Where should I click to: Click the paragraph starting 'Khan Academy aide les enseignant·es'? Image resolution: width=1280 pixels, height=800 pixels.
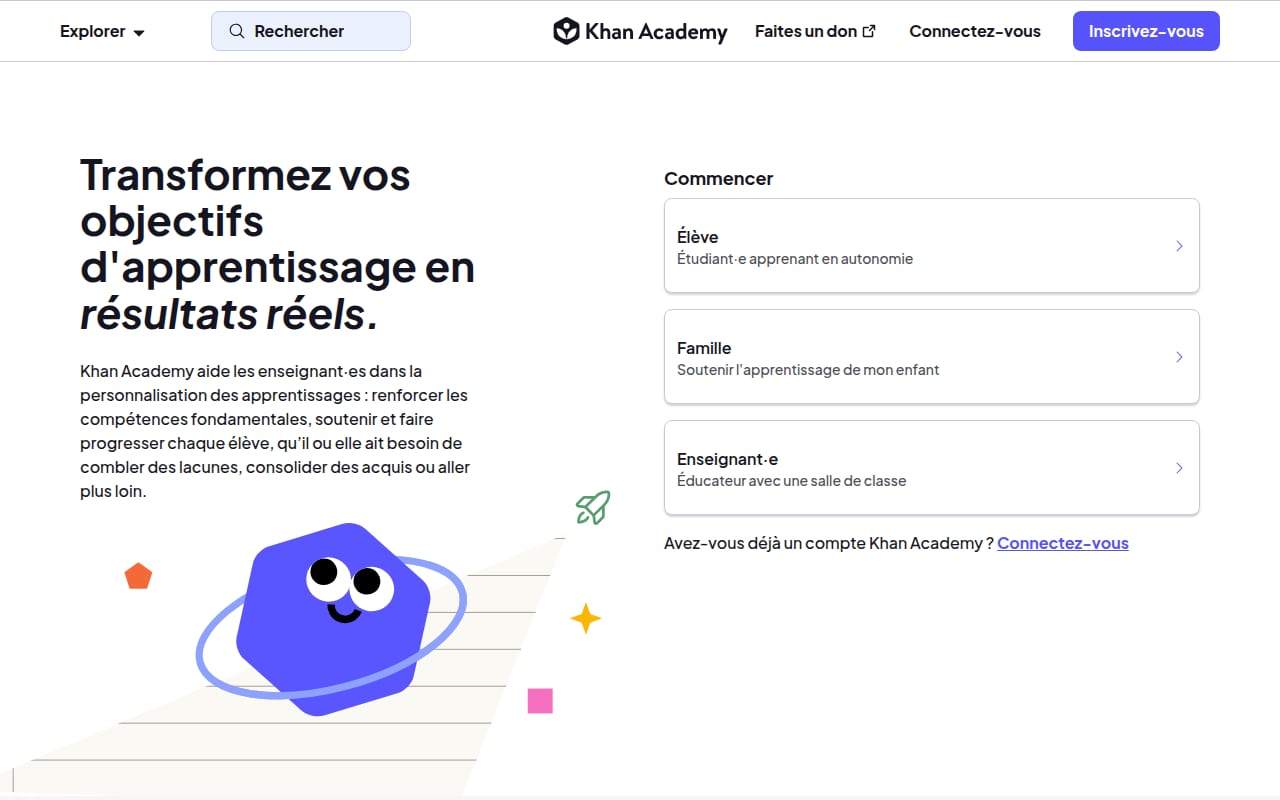275,431
